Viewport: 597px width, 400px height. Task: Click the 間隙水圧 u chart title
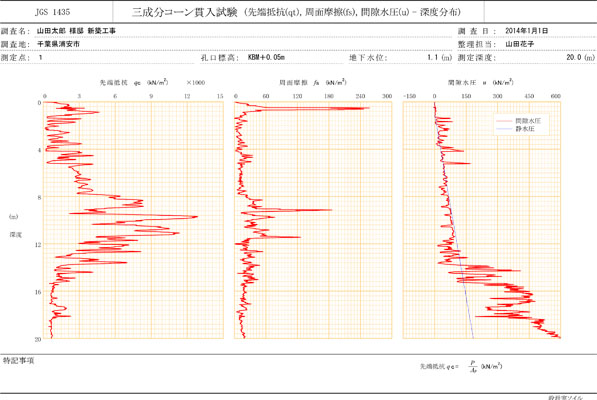[480, 82]
